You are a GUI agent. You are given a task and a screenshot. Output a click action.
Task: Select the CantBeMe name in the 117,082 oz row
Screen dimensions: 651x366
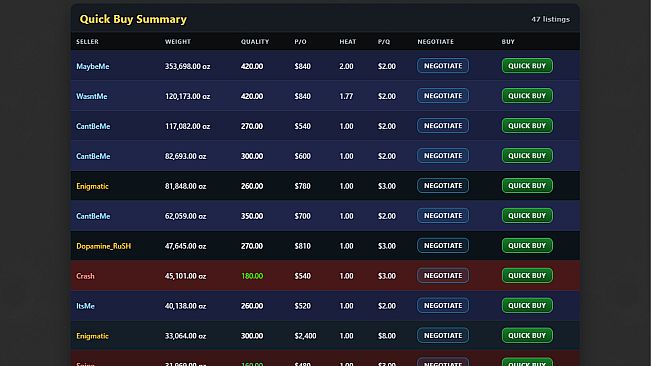point(93,126)
